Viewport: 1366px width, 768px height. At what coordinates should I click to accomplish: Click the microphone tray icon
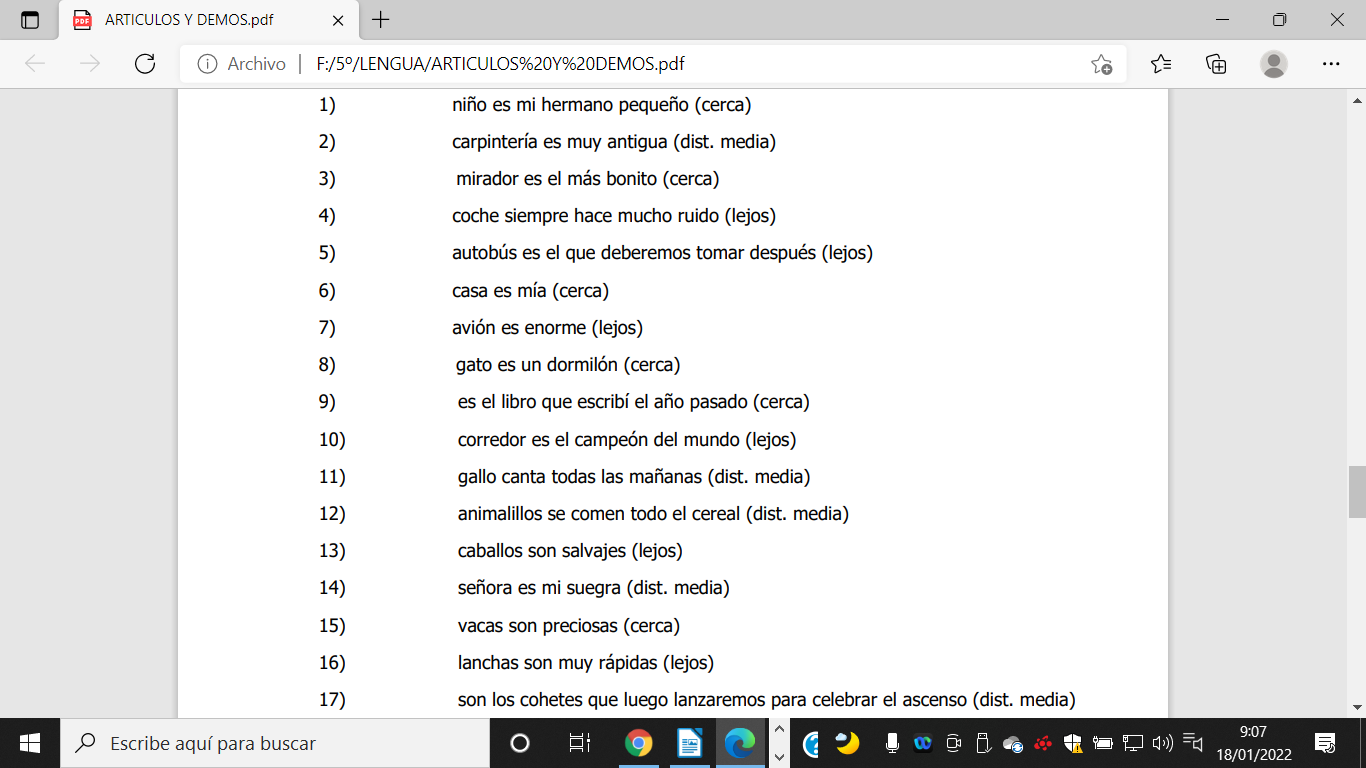tap(892, 743)
